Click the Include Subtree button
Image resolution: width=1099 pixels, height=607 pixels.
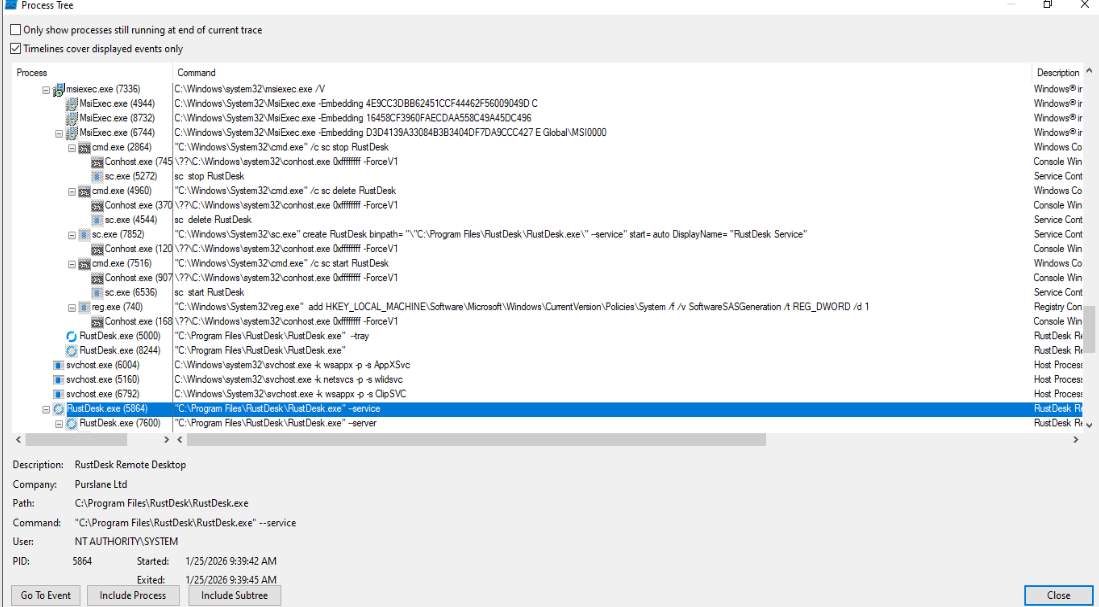coord(236,595)
